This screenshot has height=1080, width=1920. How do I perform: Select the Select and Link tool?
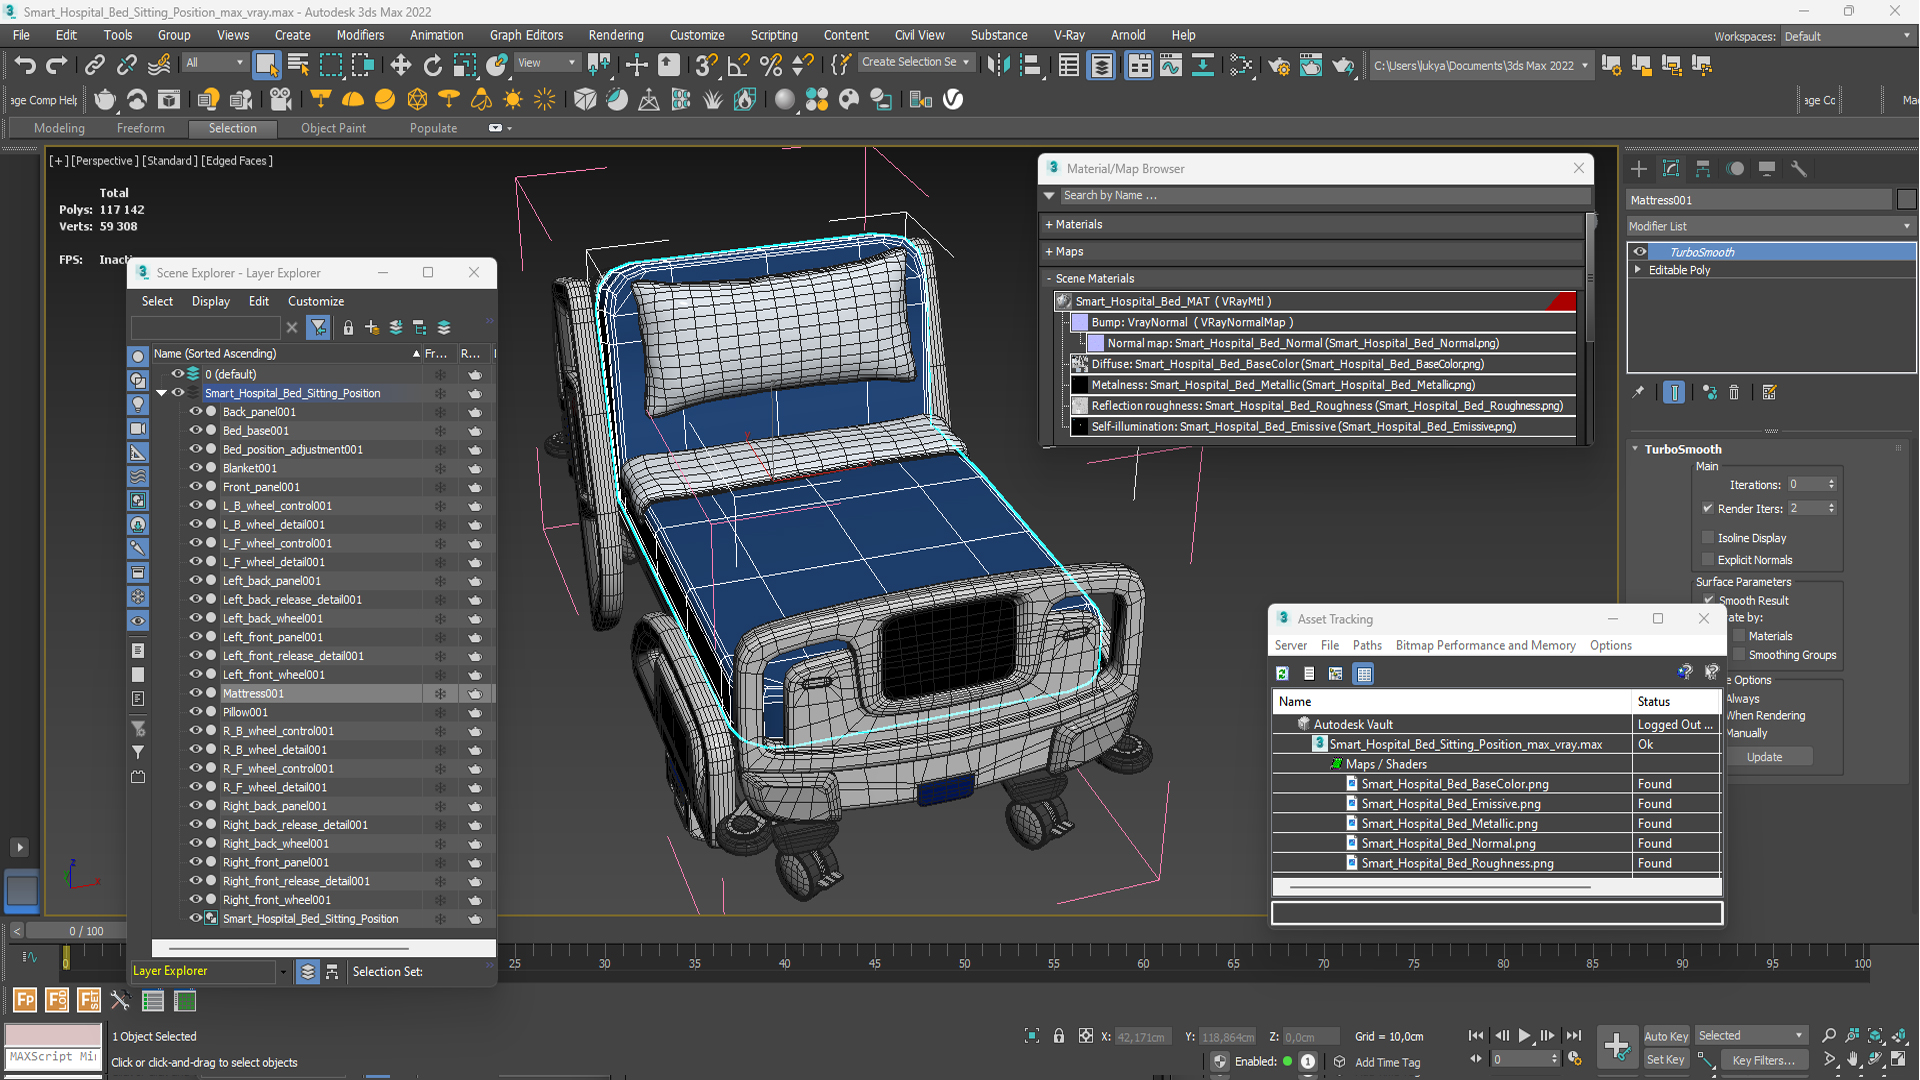pos(94,65)
